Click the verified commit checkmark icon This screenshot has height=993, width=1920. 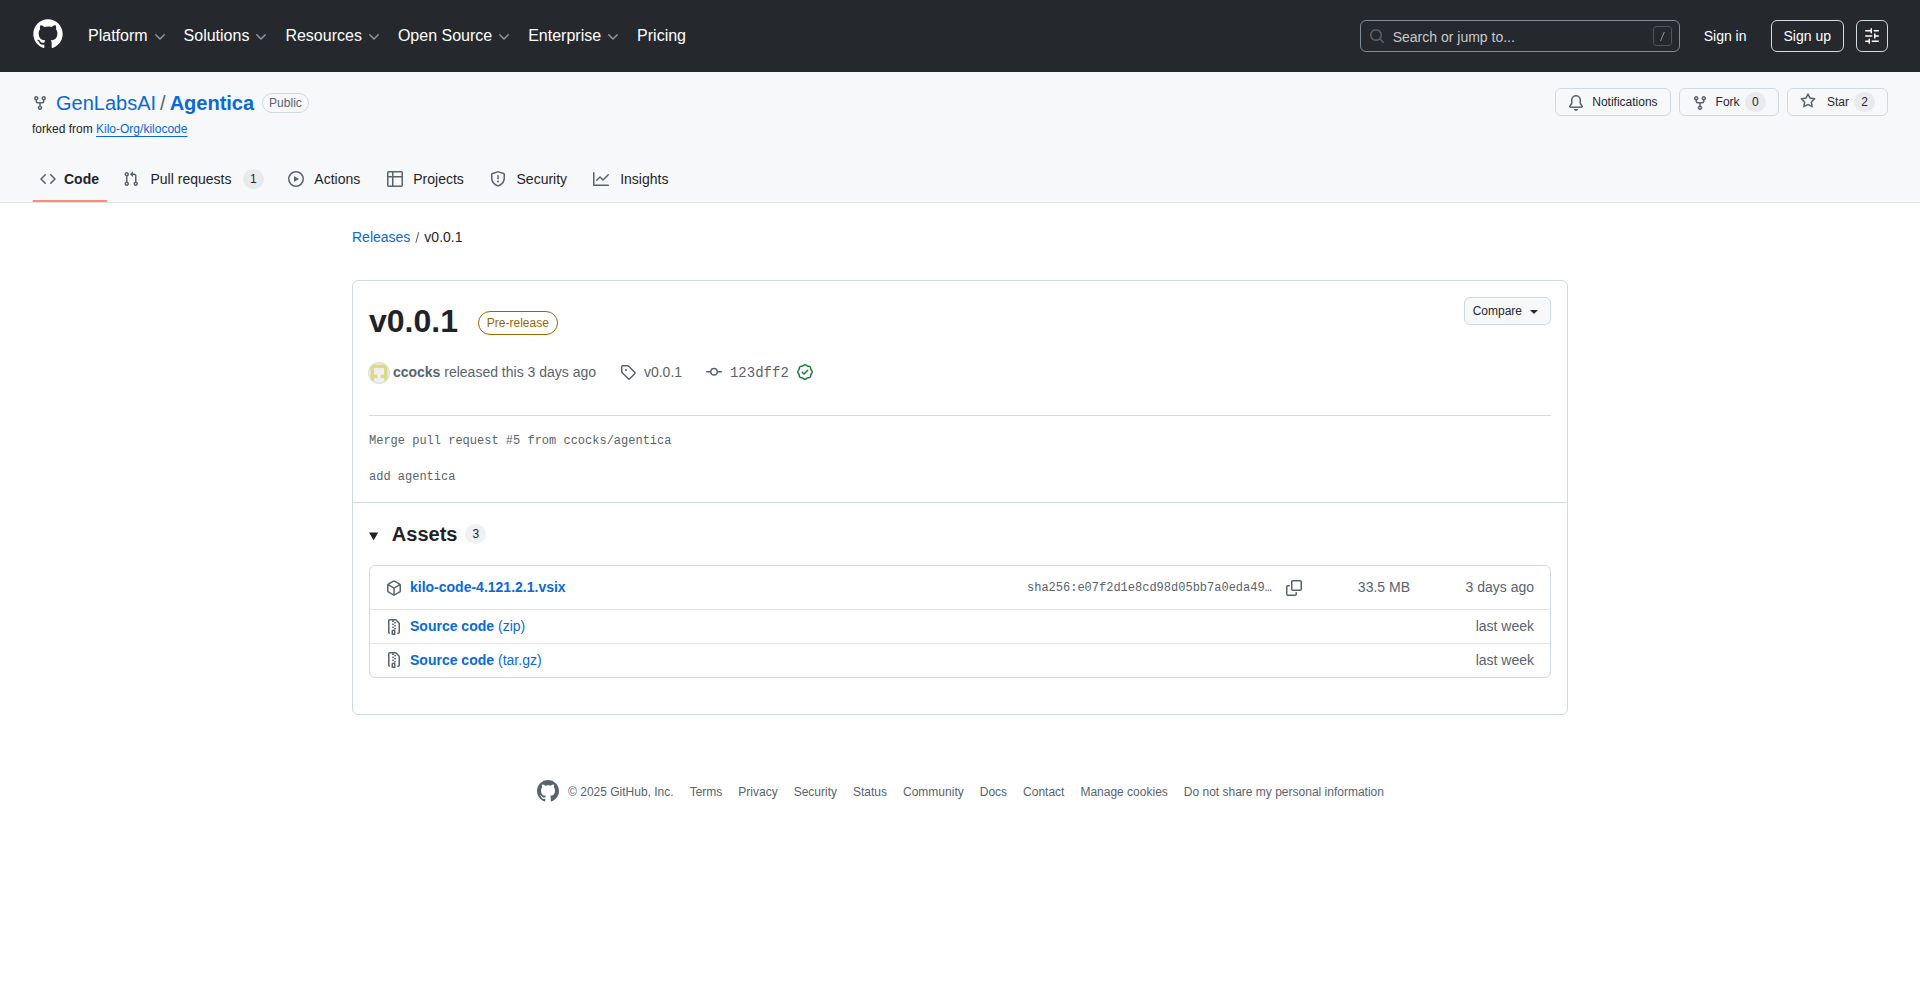(805, 372)
